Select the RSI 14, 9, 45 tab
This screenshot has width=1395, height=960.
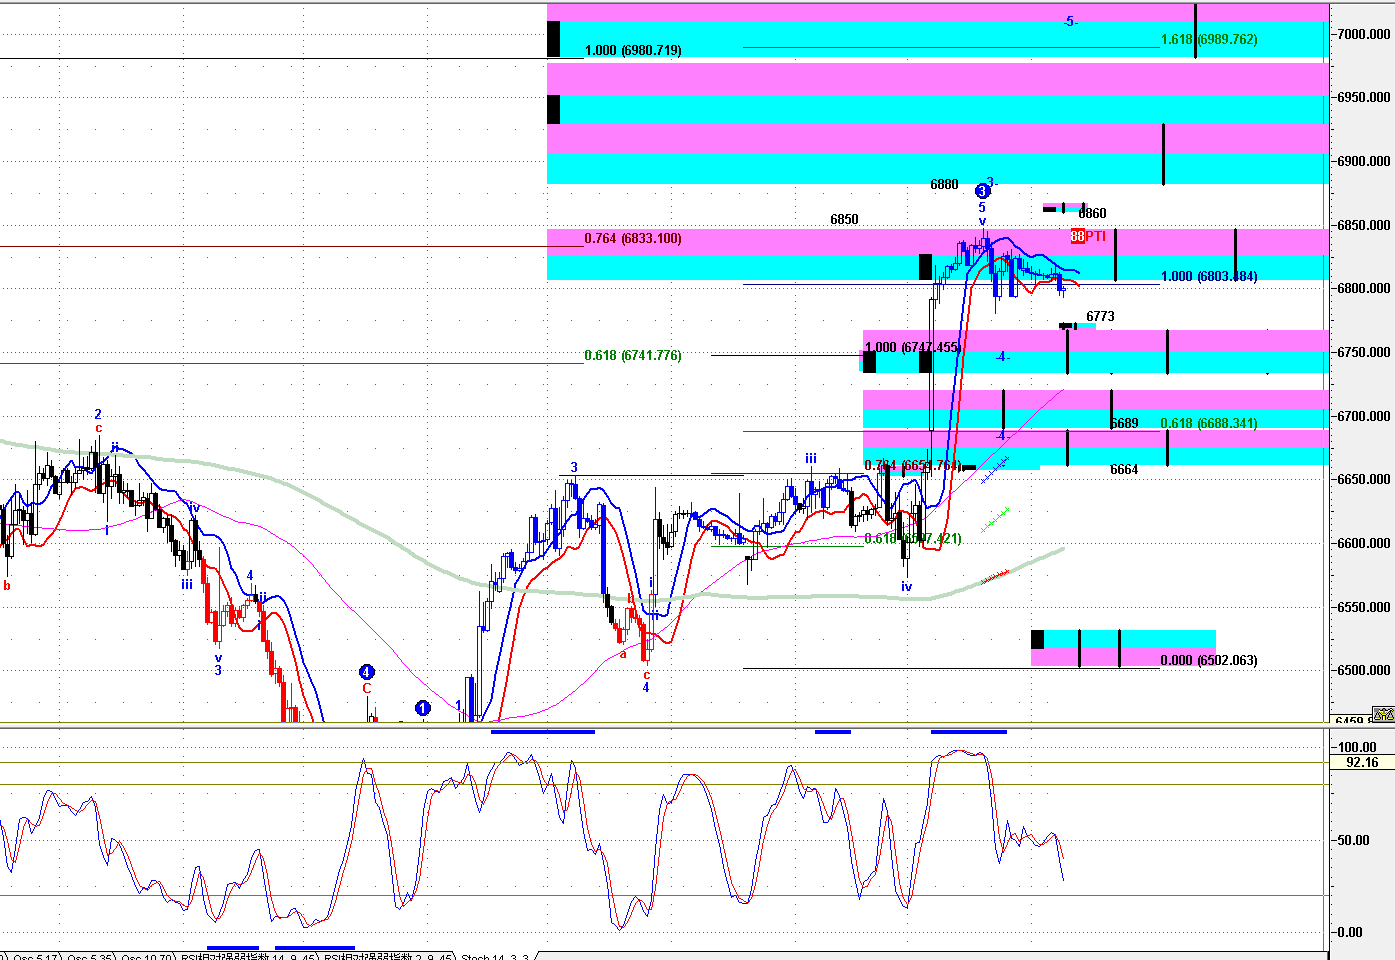(248, 956)
